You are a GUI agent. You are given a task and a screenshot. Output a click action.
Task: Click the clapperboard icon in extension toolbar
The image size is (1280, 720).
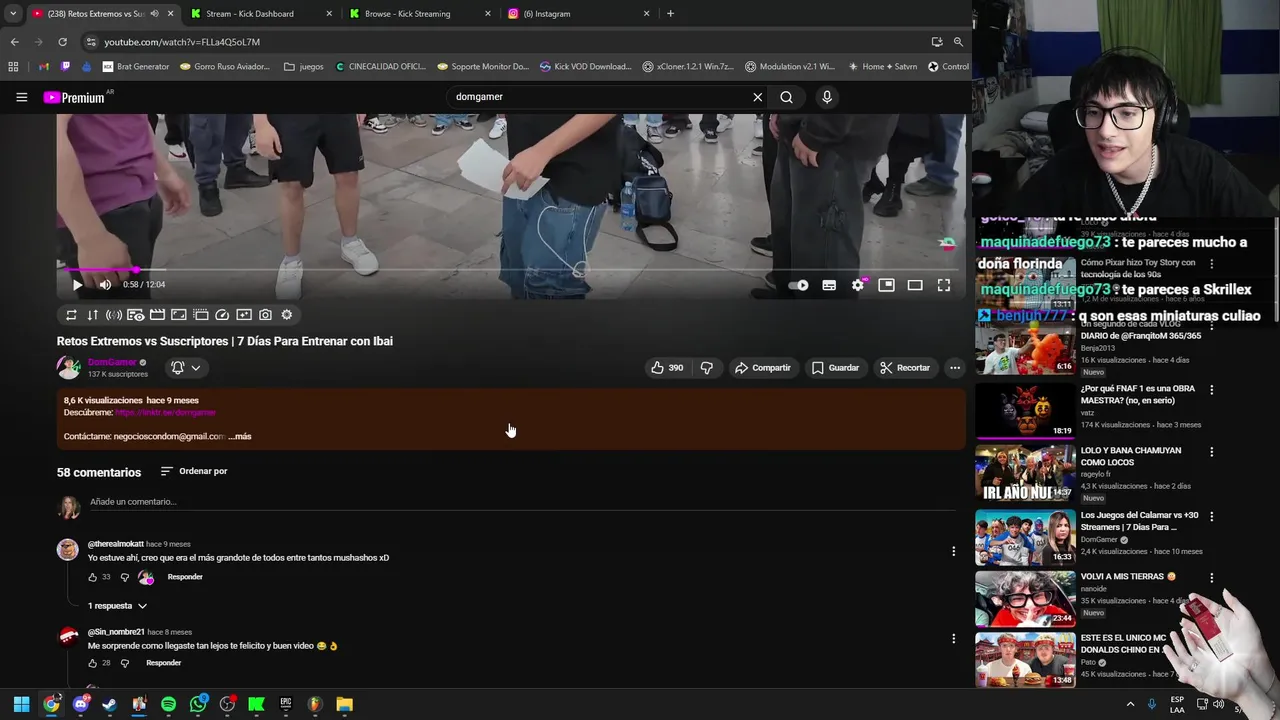click(157, 315)
